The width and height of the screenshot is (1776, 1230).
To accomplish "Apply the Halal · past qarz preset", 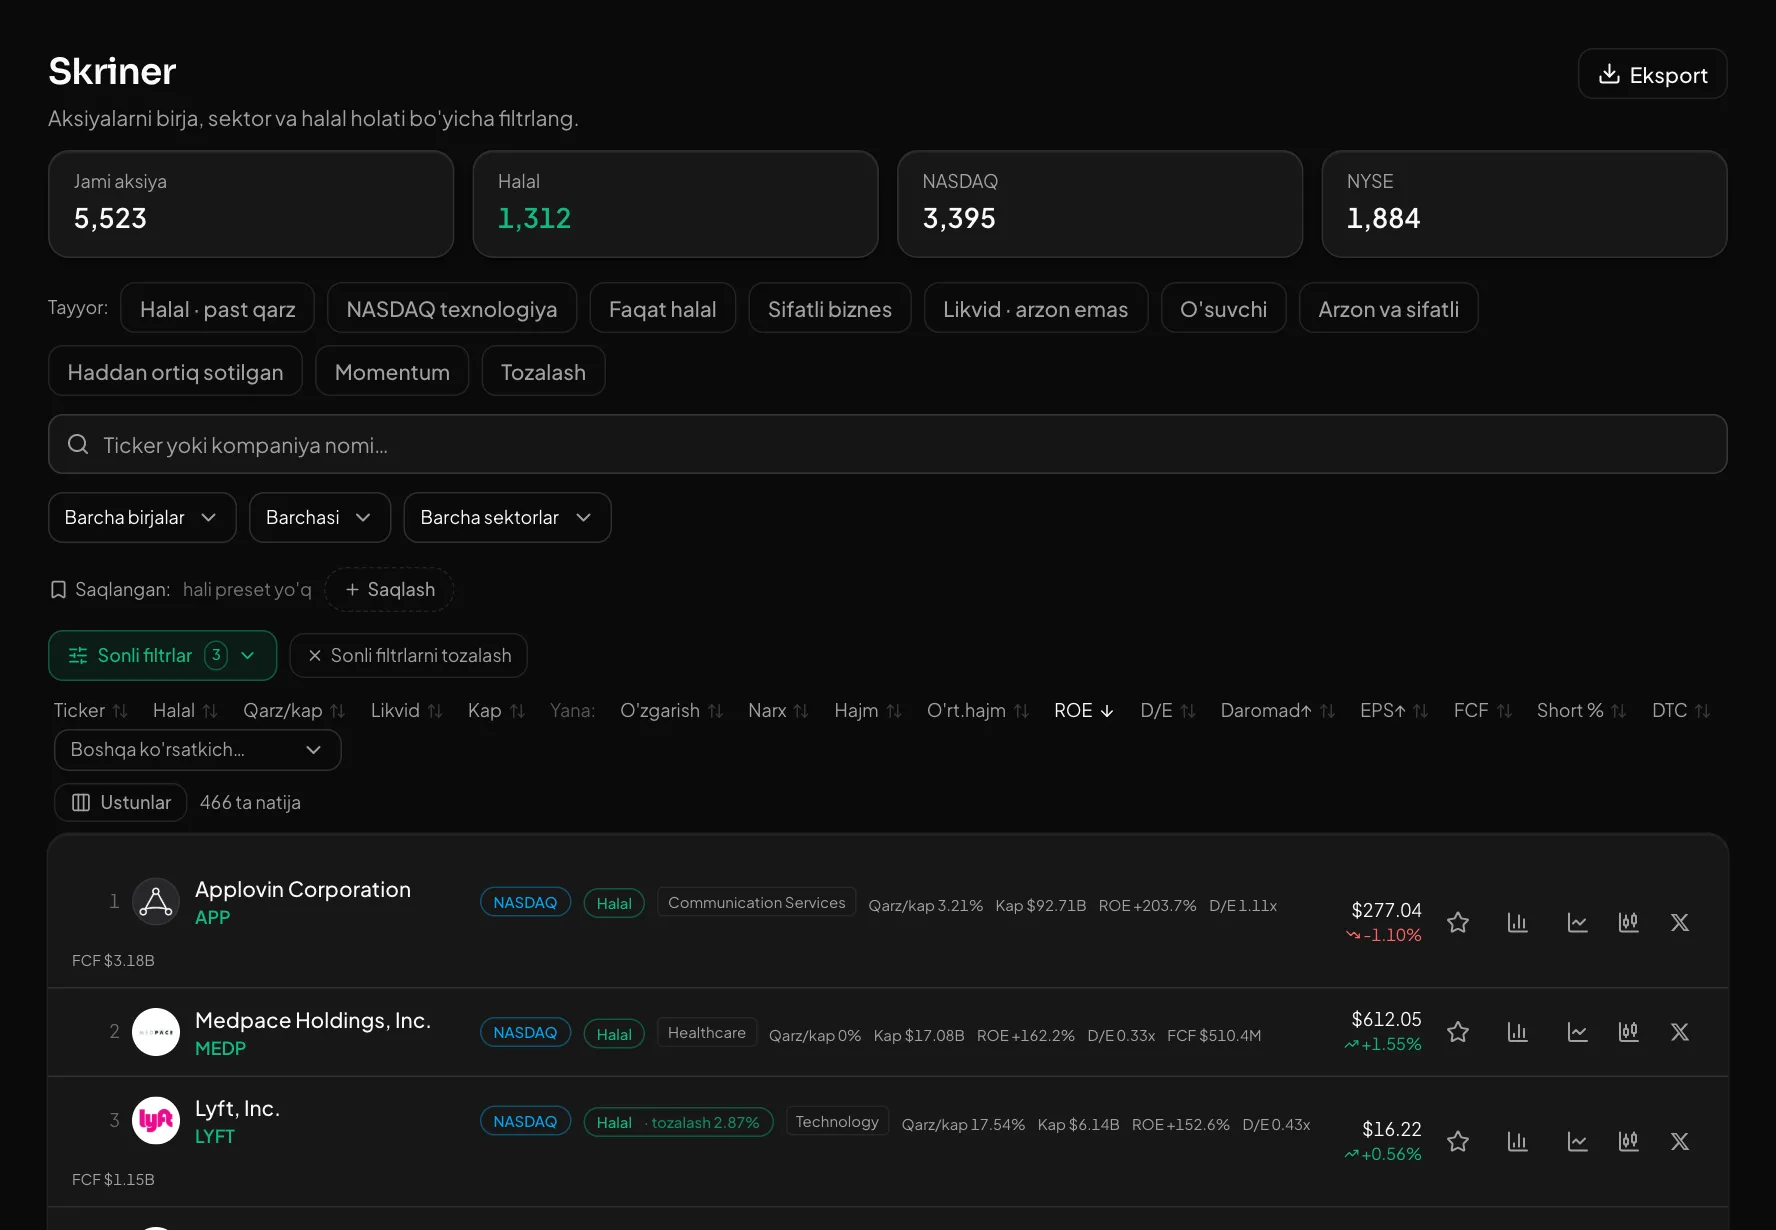I will pos(217,308).
